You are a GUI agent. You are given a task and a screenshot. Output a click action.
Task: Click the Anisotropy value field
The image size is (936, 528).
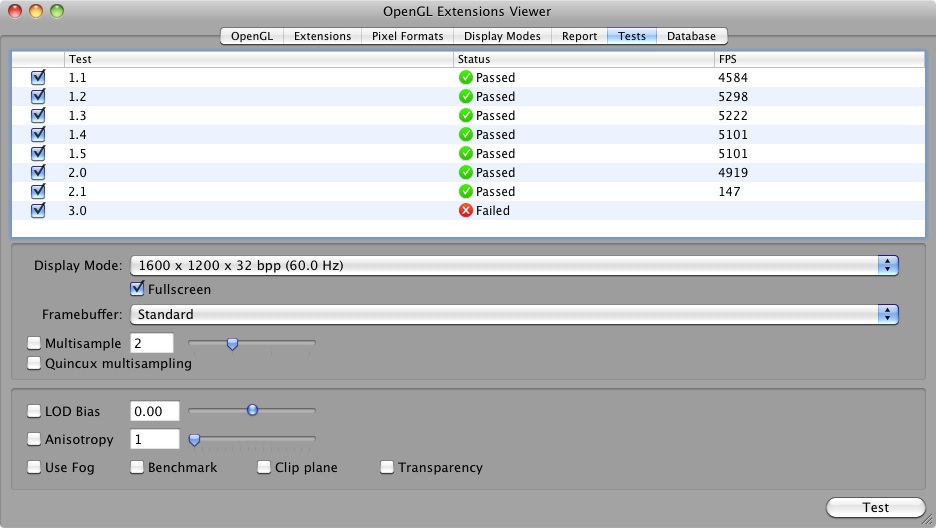tap(155, 440)
